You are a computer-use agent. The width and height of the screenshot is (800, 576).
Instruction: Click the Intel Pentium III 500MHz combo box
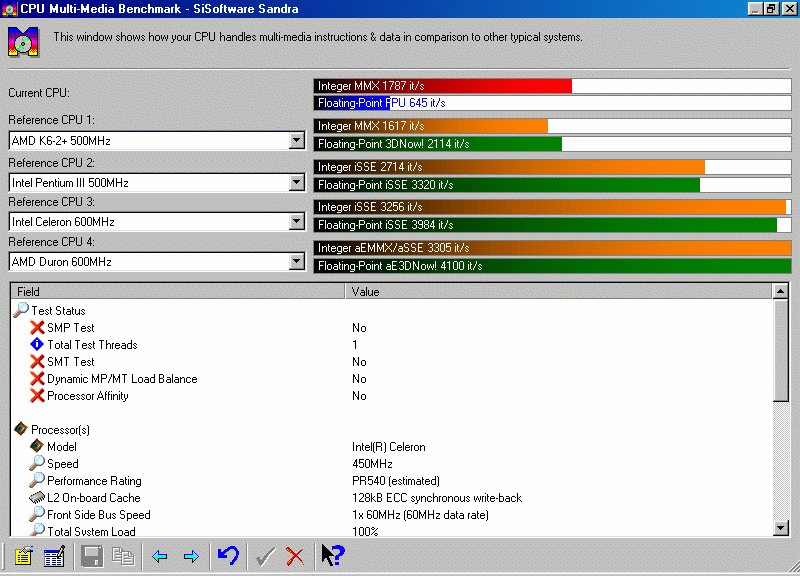pos(157,182)
